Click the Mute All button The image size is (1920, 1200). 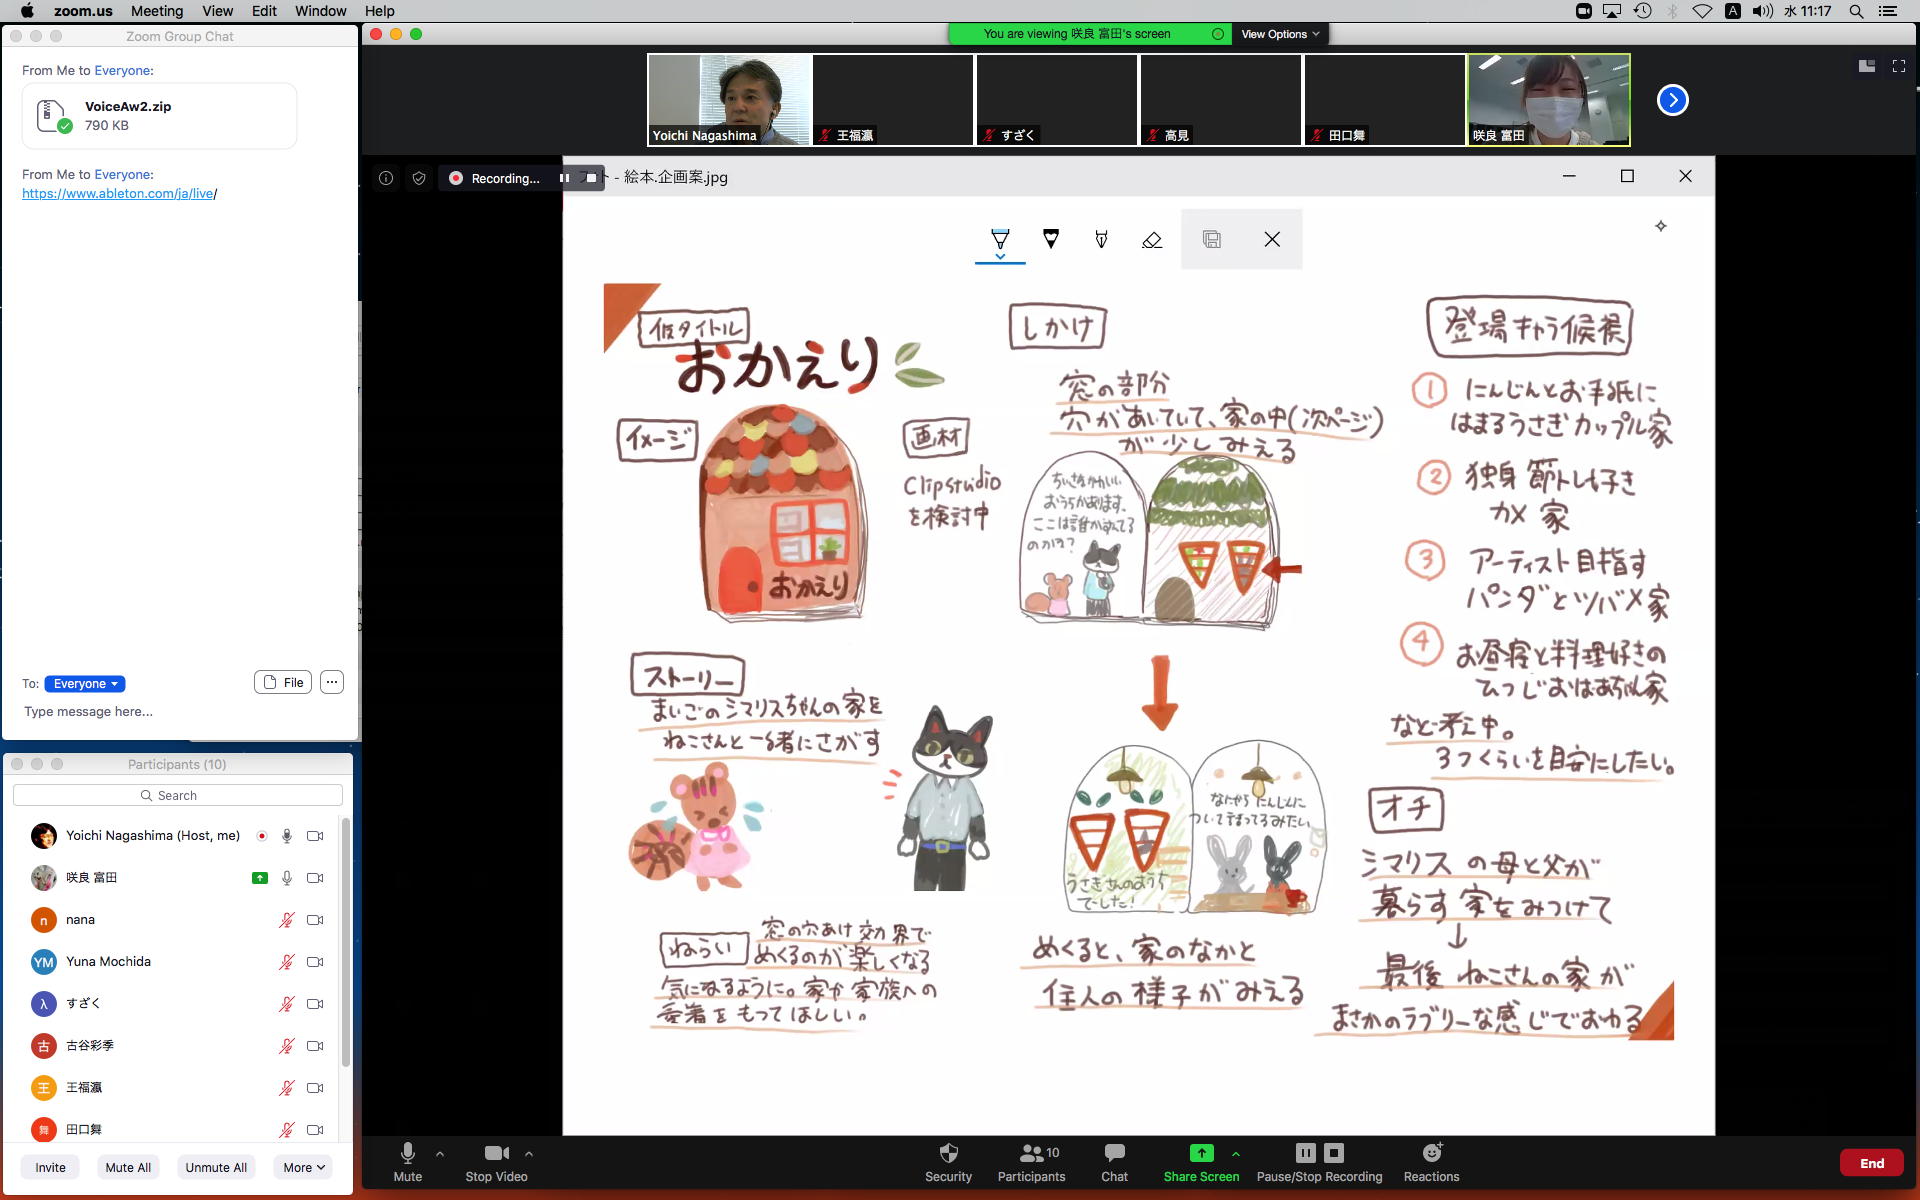(x=128, y=1167)
